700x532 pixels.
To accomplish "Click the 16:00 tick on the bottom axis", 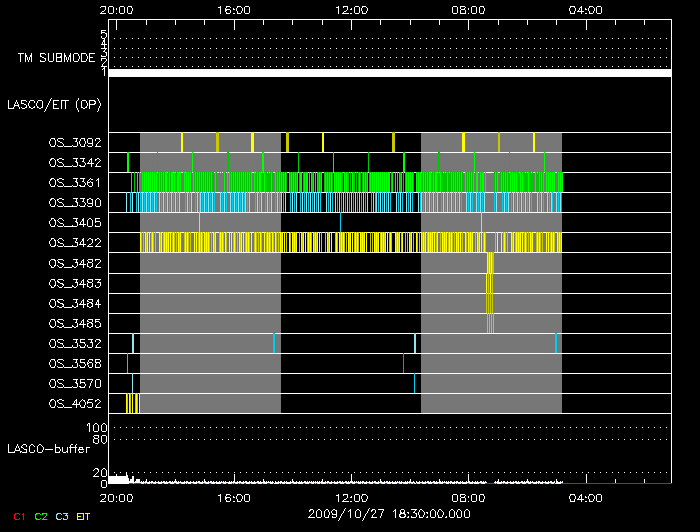I will (234, 497).
